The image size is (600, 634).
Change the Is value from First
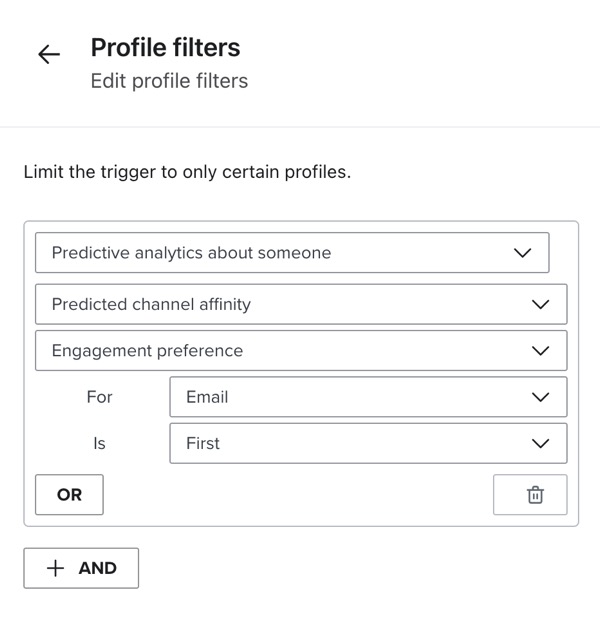(x=367, y=443)
